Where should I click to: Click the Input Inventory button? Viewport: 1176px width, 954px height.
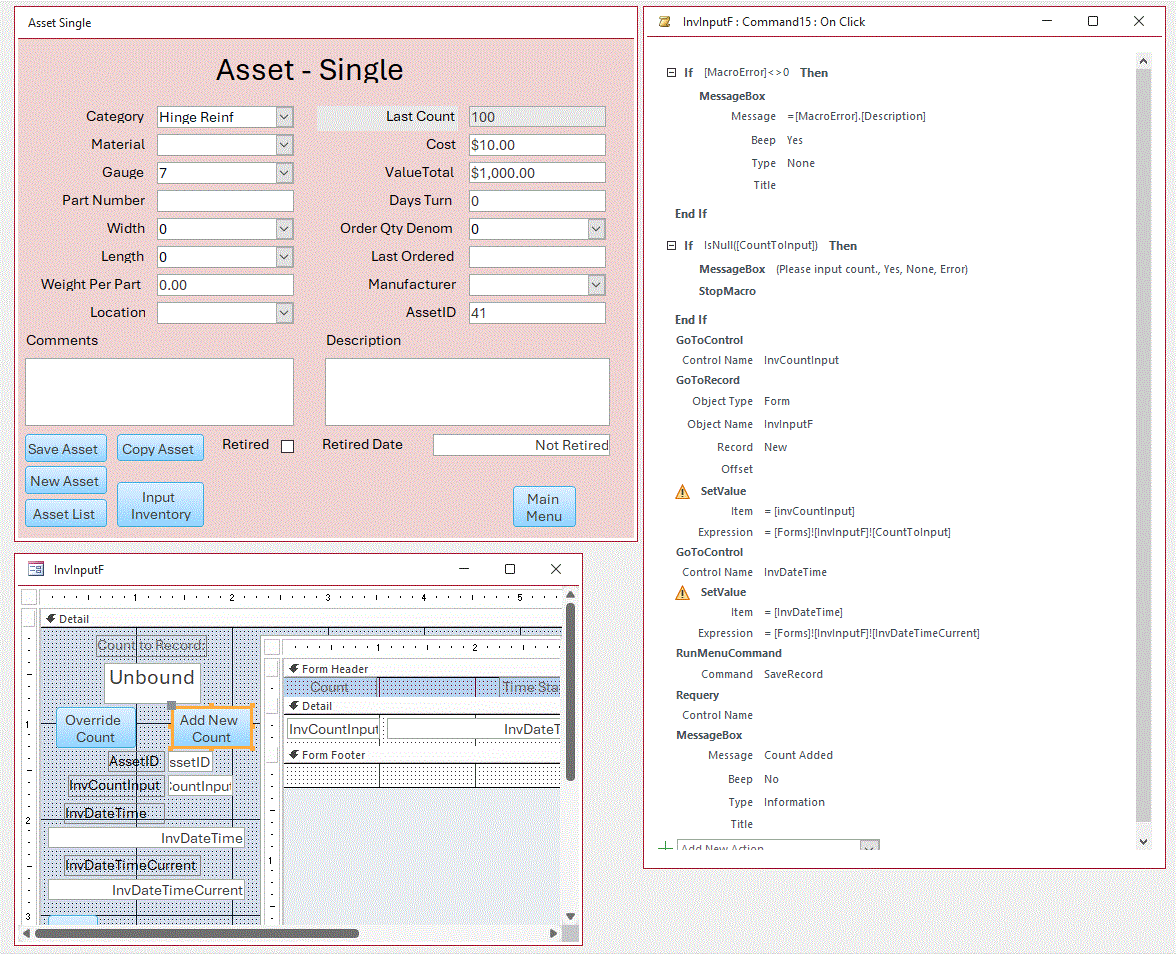click(160, 505)
